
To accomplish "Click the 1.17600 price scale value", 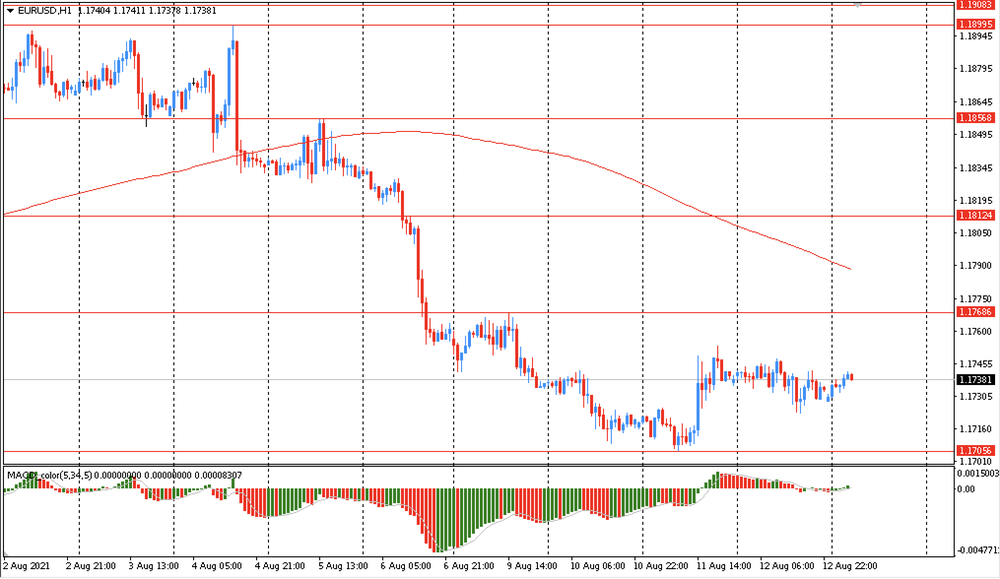I will 976,332.
